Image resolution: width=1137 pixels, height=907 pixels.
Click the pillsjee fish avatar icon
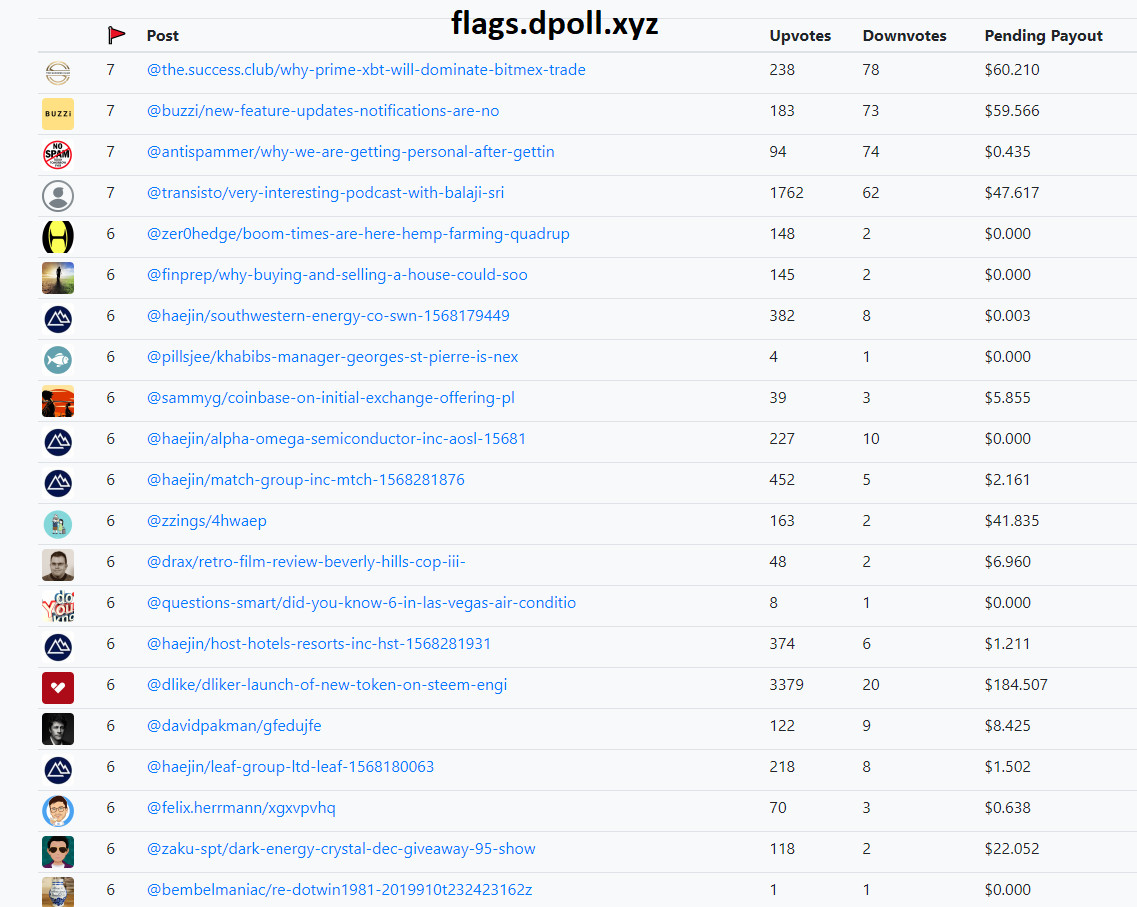tap(58, 359)
